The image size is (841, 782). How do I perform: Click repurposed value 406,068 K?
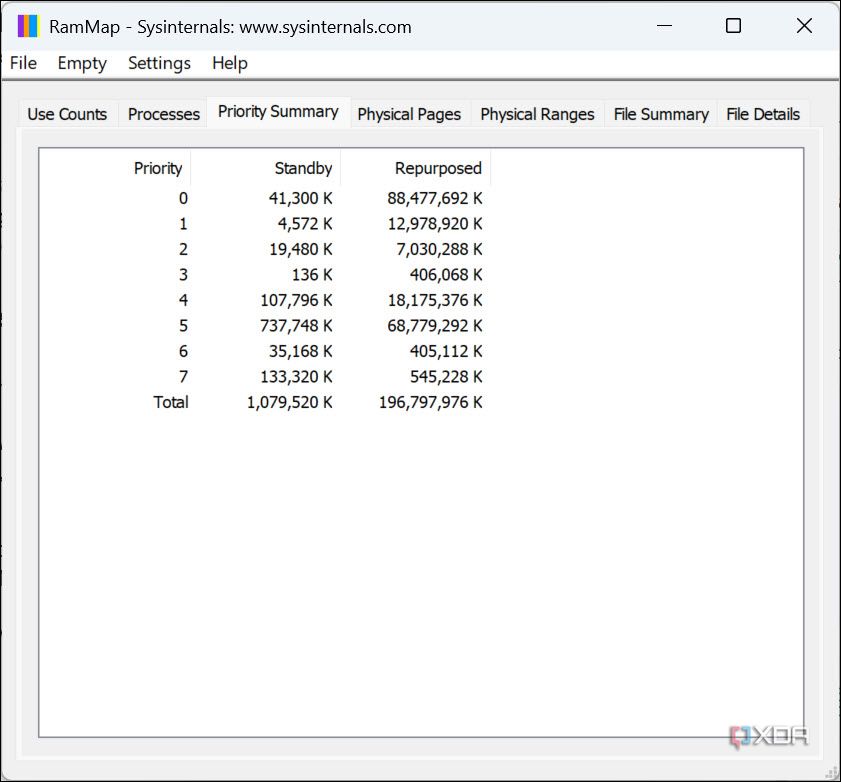tap(446, 275)
